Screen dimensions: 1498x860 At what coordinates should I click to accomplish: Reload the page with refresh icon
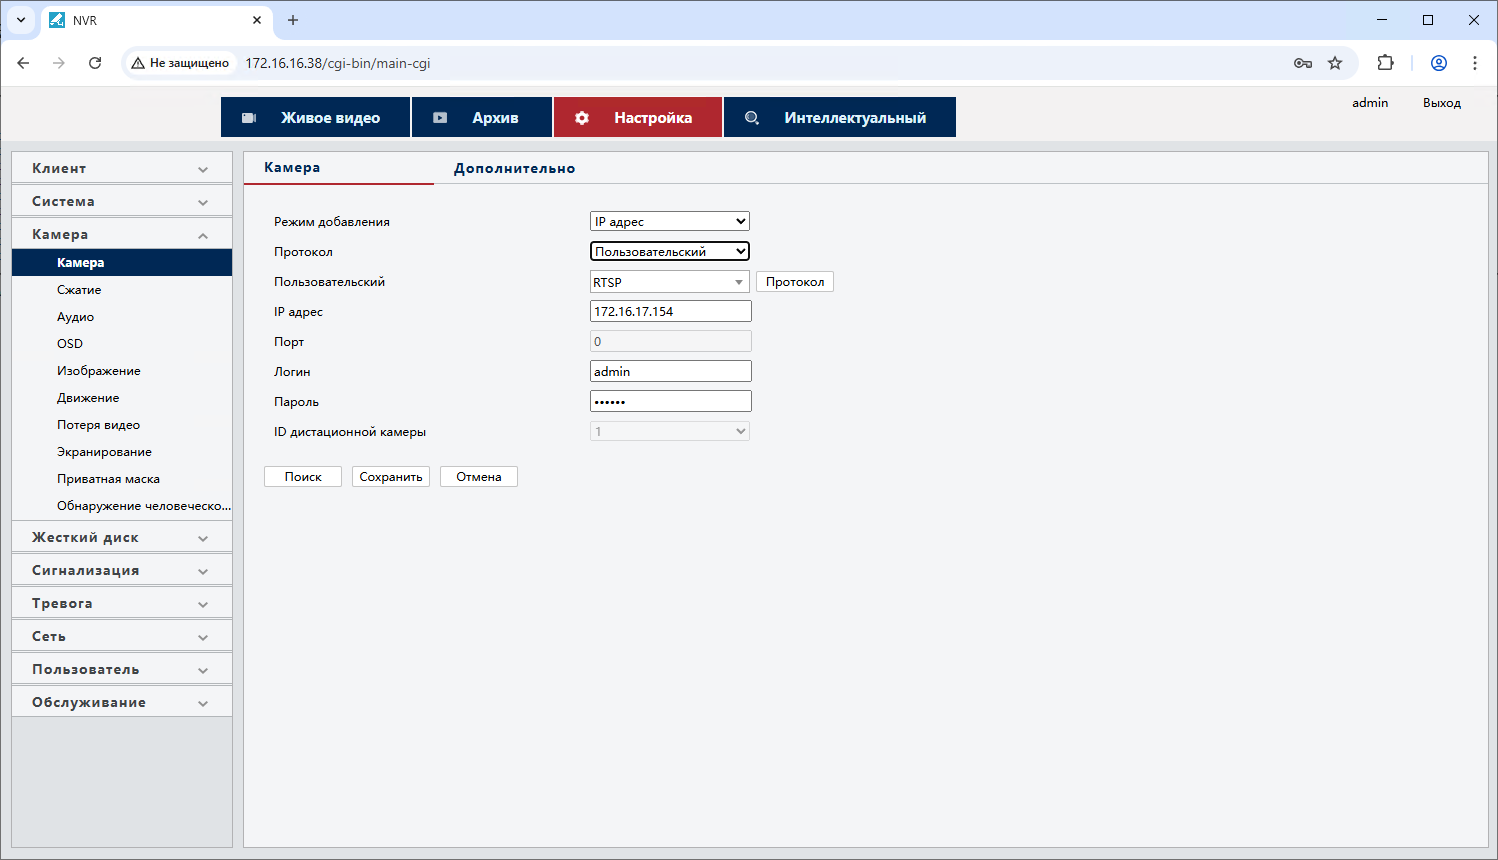click(95, 63)
